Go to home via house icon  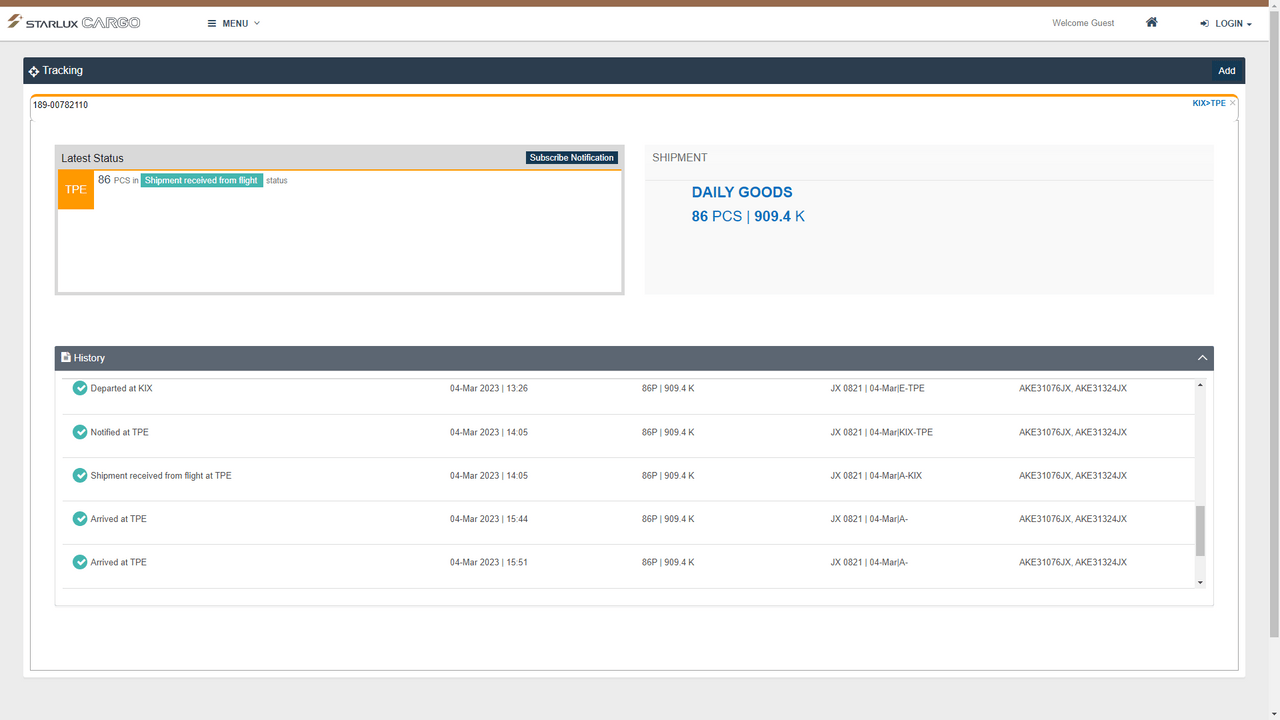[x=1152, y=22]
